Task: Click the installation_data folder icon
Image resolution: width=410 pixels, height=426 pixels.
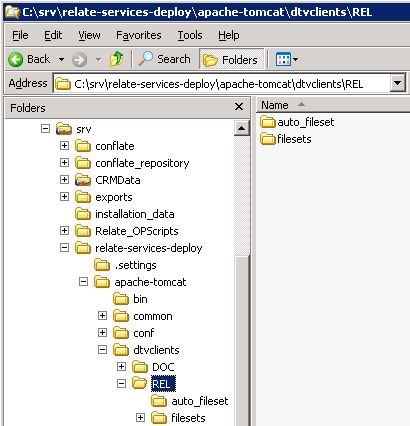Action: point(83,214)
